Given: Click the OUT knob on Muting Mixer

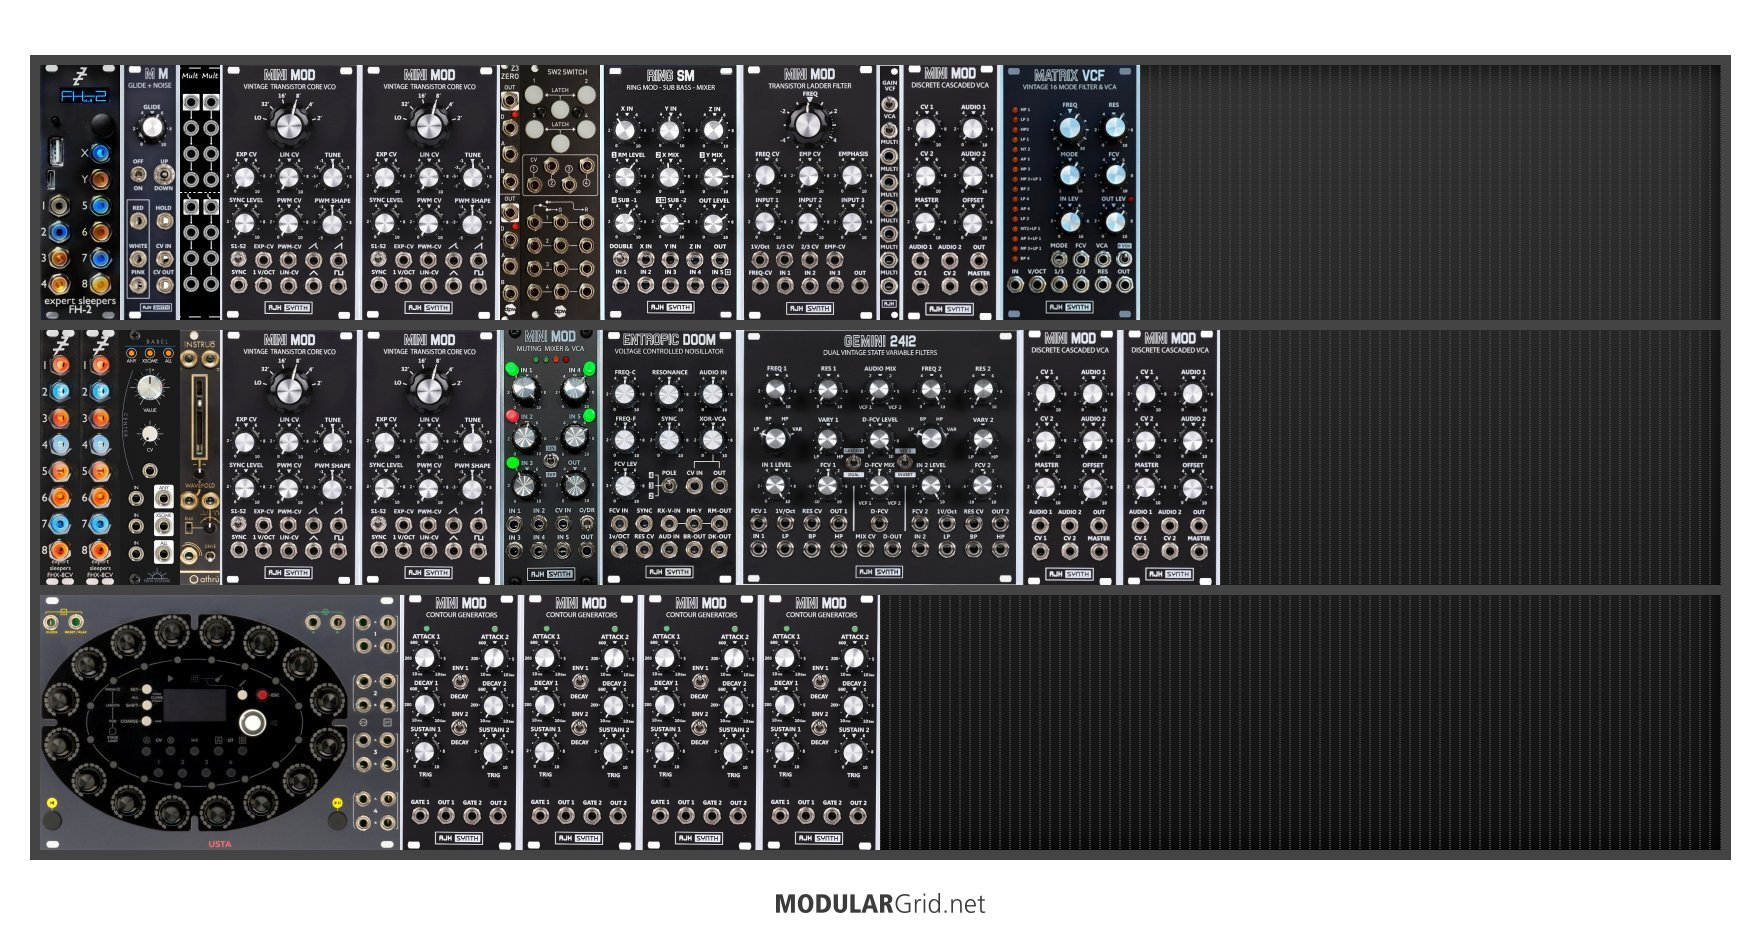Looking at the screenshot, I should [x=575, y=485].
